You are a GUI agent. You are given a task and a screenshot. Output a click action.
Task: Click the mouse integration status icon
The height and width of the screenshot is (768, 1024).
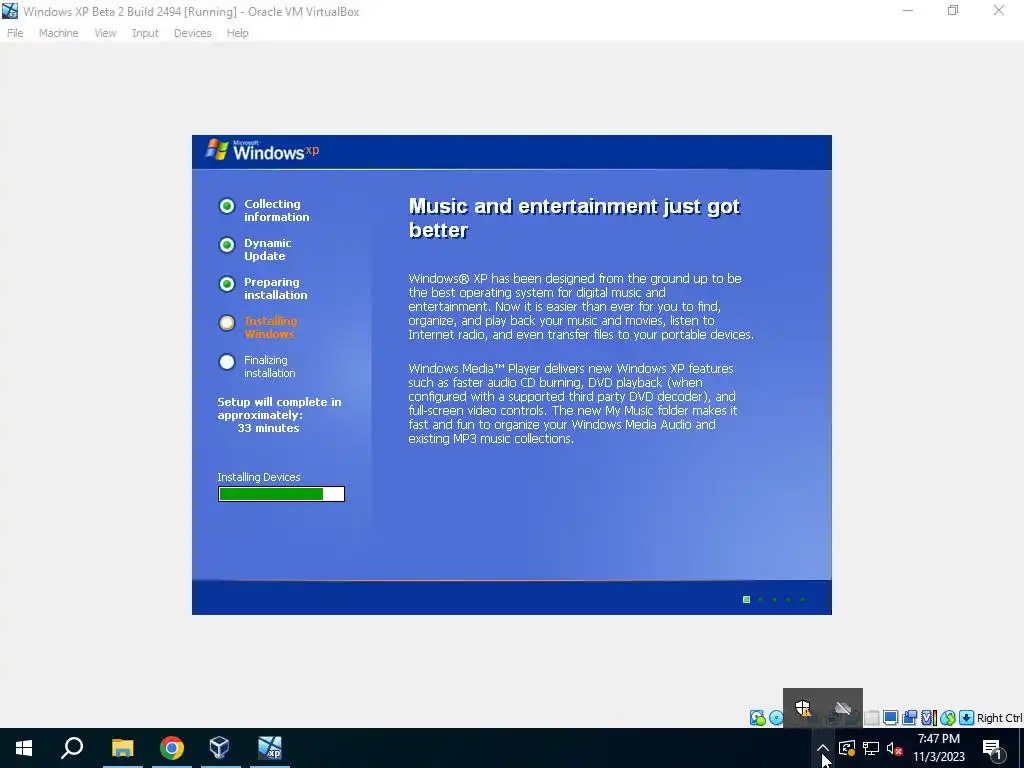[948, 718]
